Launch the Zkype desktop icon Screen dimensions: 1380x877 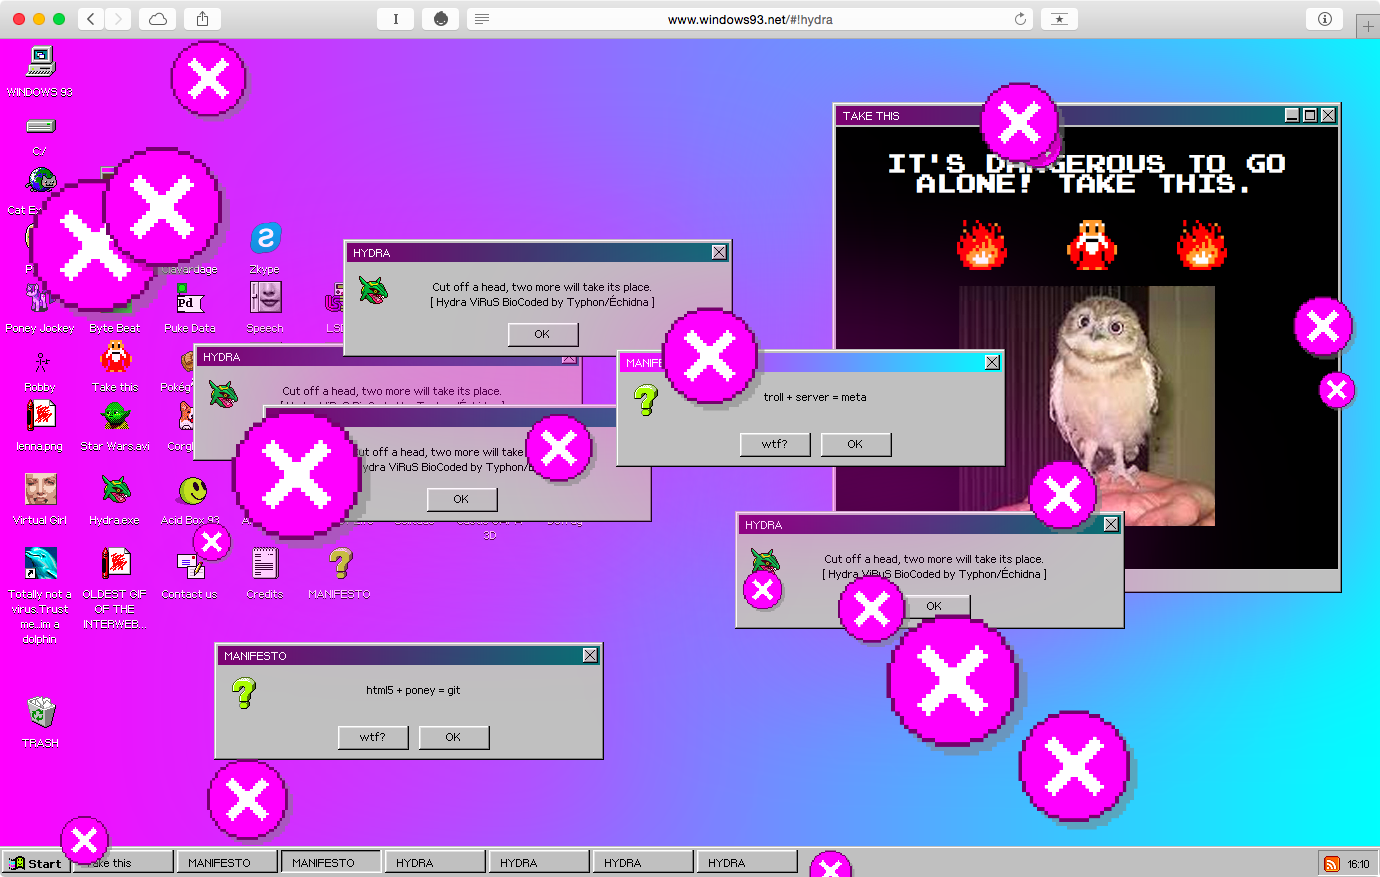pos(265,240)
